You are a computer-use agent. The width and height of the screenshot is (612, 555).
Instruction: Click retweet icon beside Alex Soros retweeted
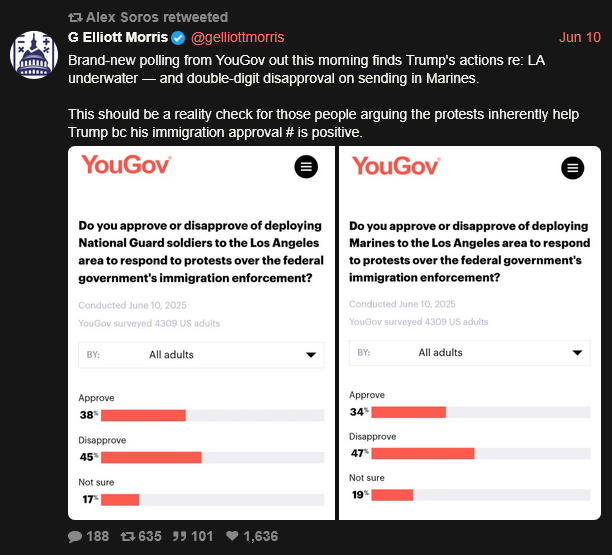click(x=75, y=17)
